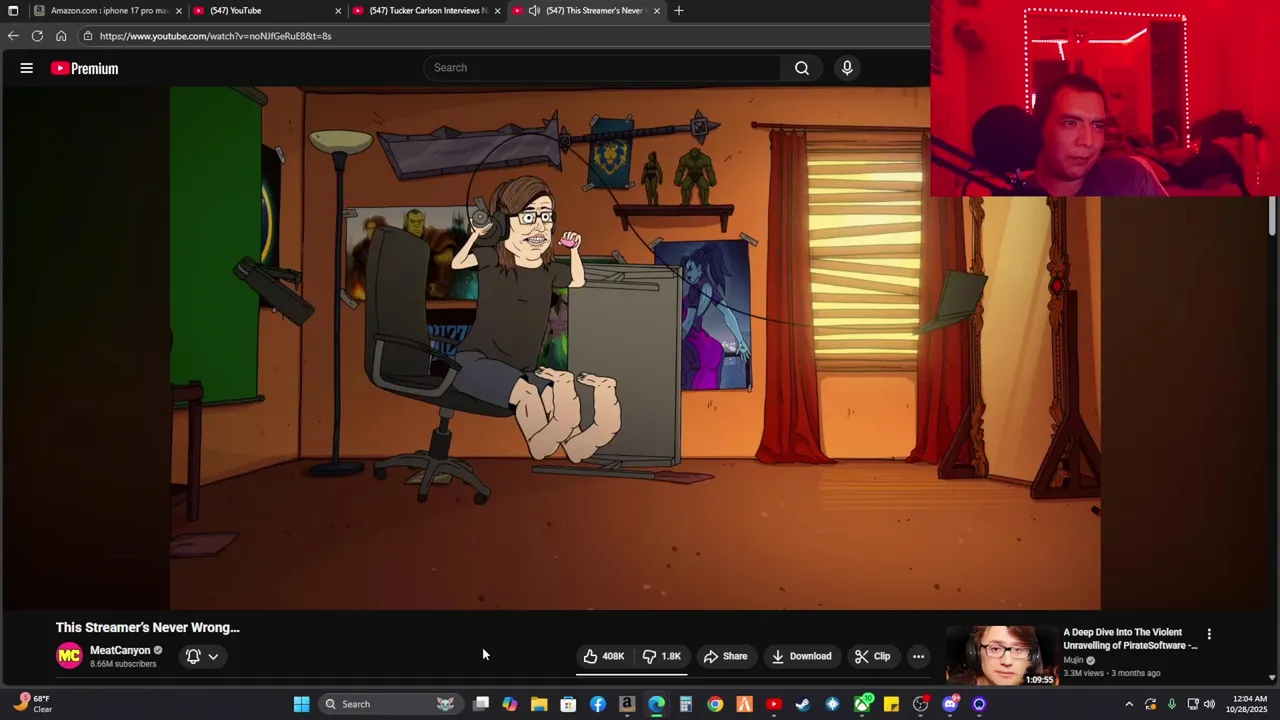
Task: Switch to Microsoft Edge on the taskbar
Action: [x=656, y=704]
